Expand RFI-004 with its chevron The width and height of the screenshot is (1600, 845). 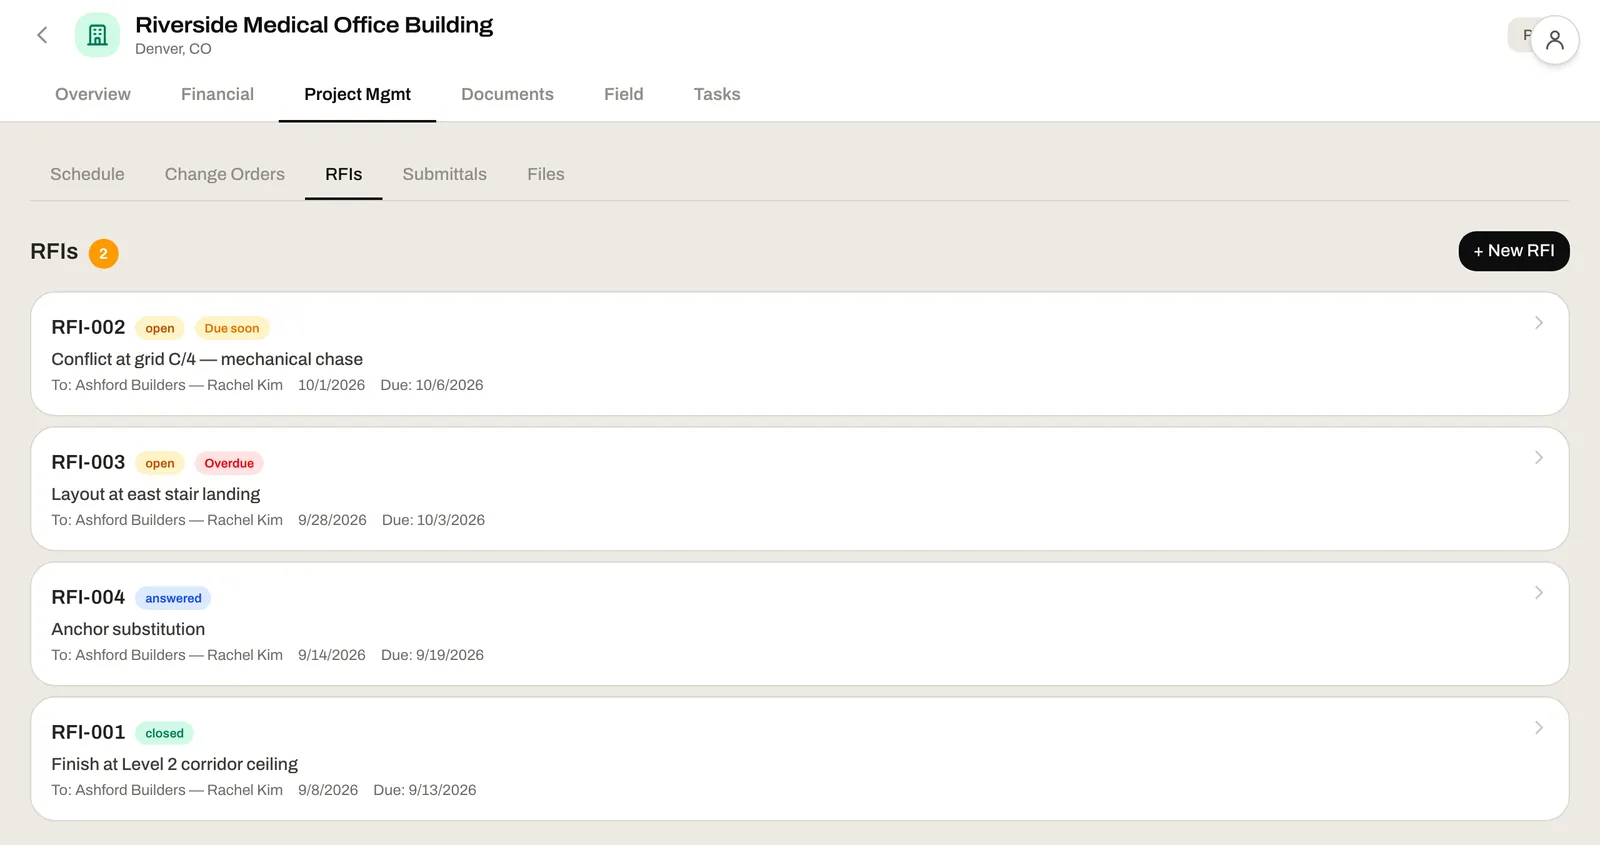(x=1538, y=593)
